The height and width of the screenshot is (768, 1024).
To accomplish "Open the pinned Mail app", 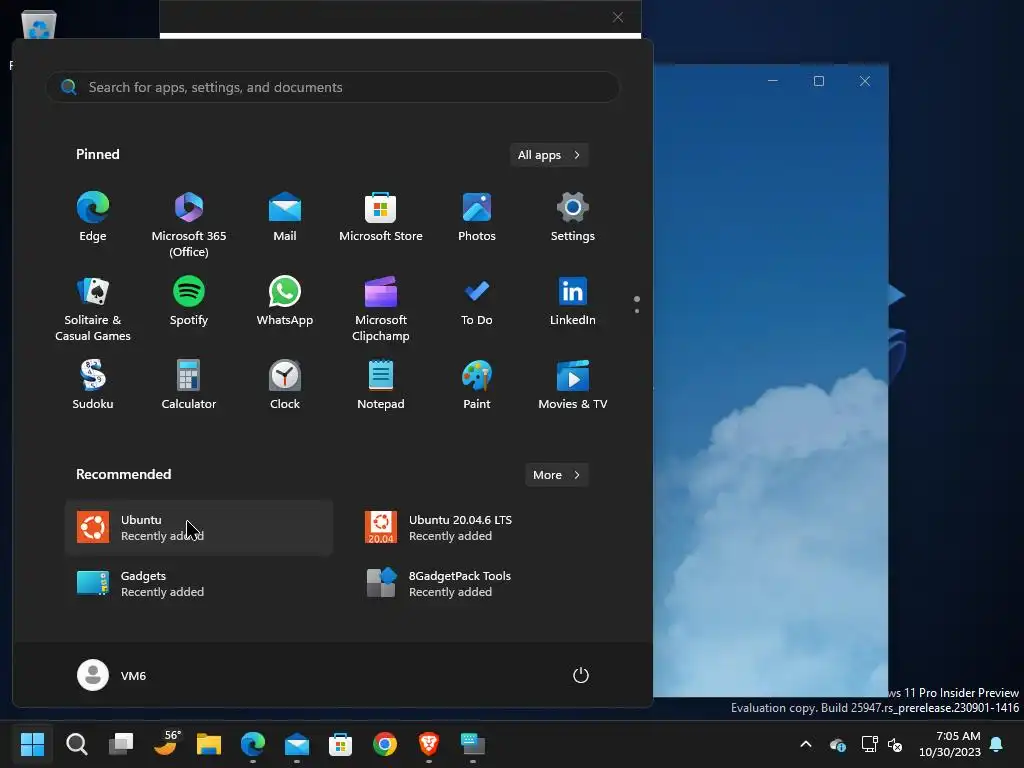I will [x=285, y=218].
